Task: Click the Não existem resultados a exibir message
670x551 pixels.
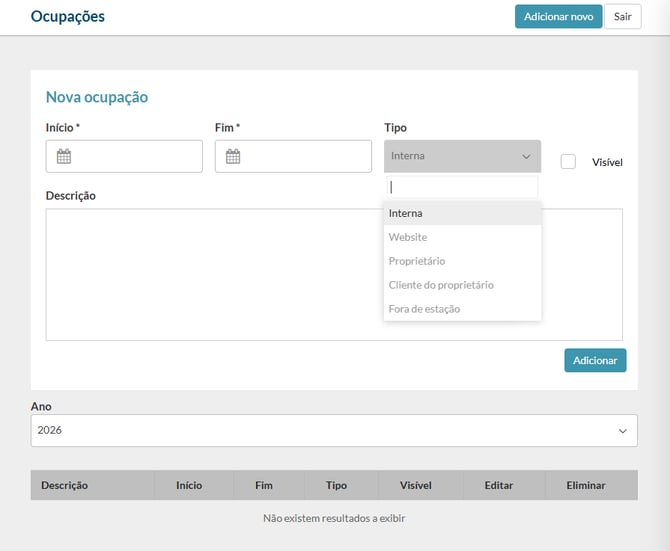Action: coord(334,519)
